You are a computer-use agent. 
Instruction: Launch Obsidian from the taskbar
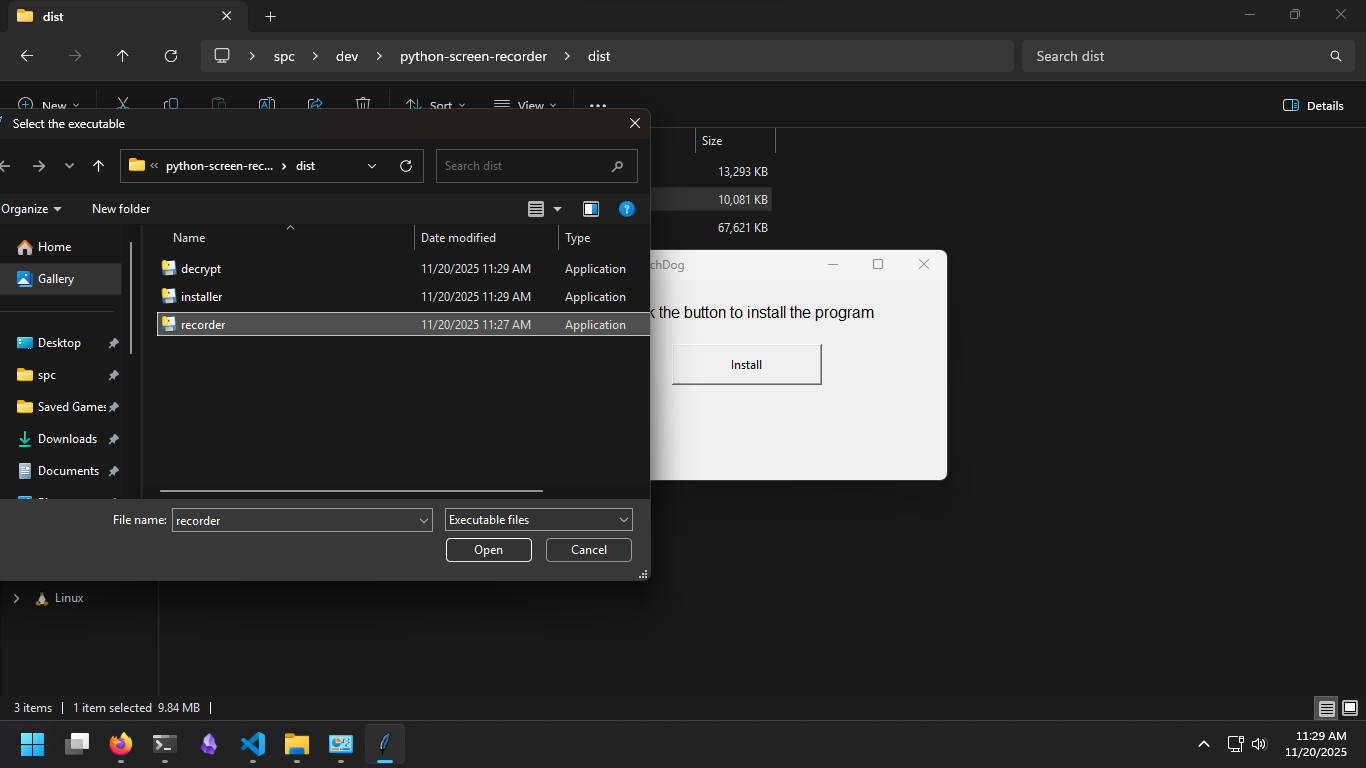pos(209,744)
